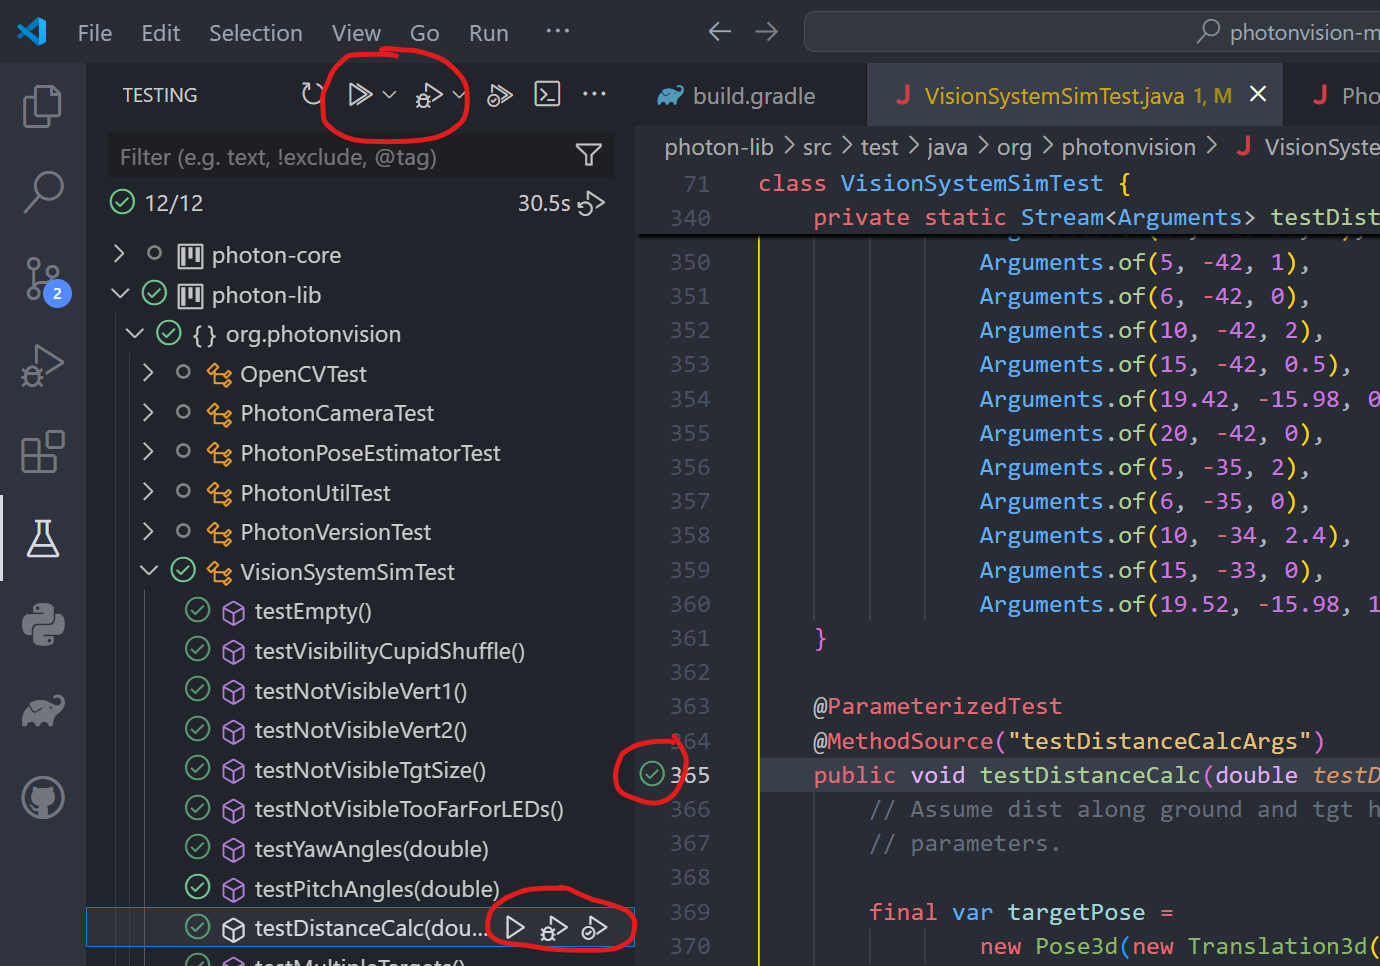This screenshot has height=966, width=1380.
Task: Run testDistanceCalc using its inline run icon
Action: pos(515,927)
